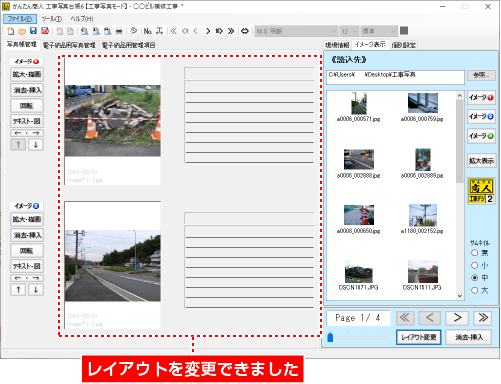Click the left-right arrow control under Image 2
Image resolution: width=501 pixels, height=384 pixels.
(x=27, y=278)
